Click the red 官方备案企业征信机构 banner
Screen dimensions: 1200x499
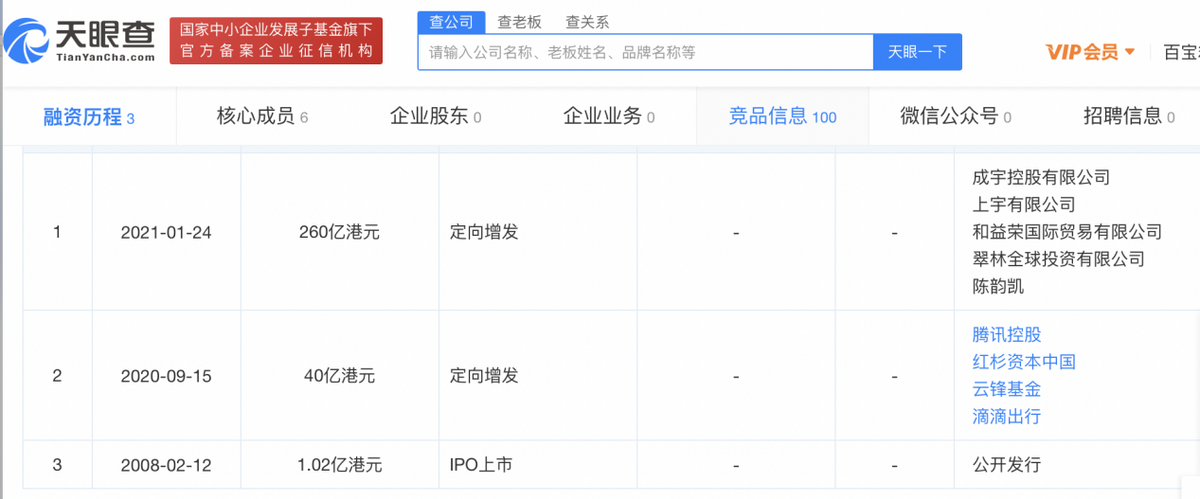click(276, 41)
